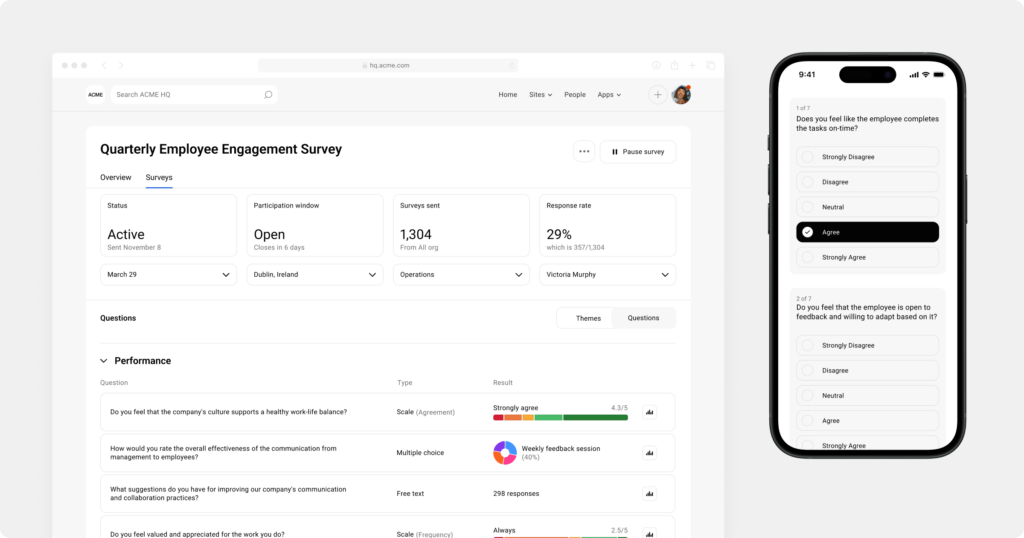Open the March 29 date dropdown
The image size is (1024, 538).
click(168, 275)
